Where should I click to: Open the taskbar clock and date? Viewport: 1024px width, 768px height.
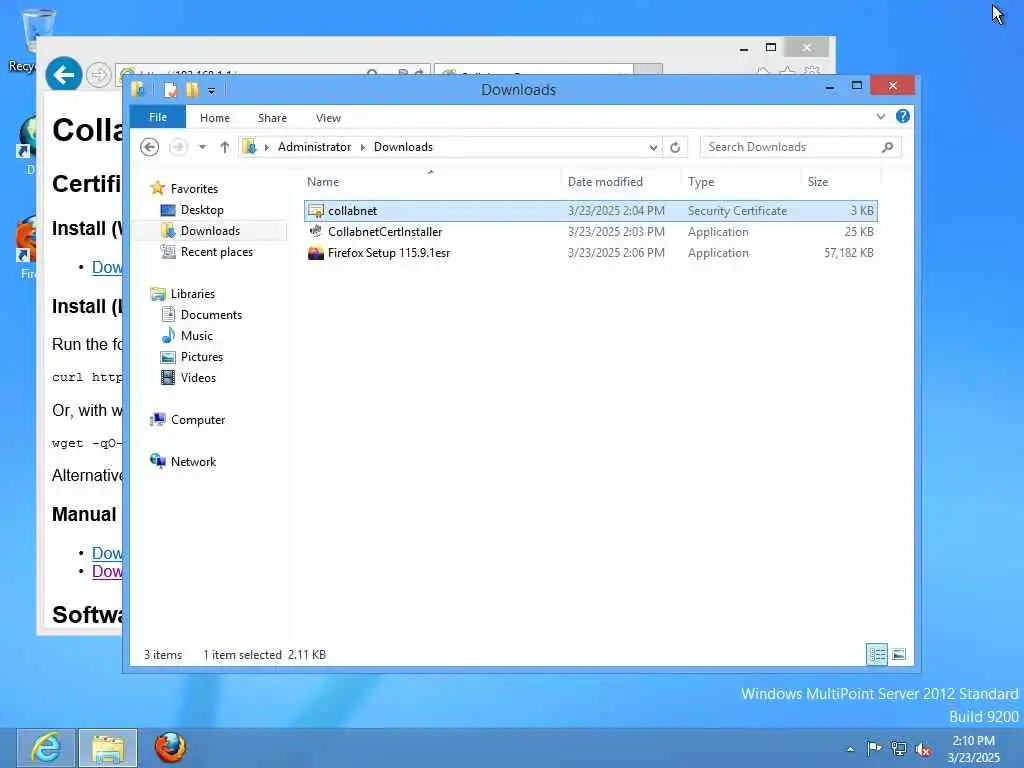click(973, 749)
